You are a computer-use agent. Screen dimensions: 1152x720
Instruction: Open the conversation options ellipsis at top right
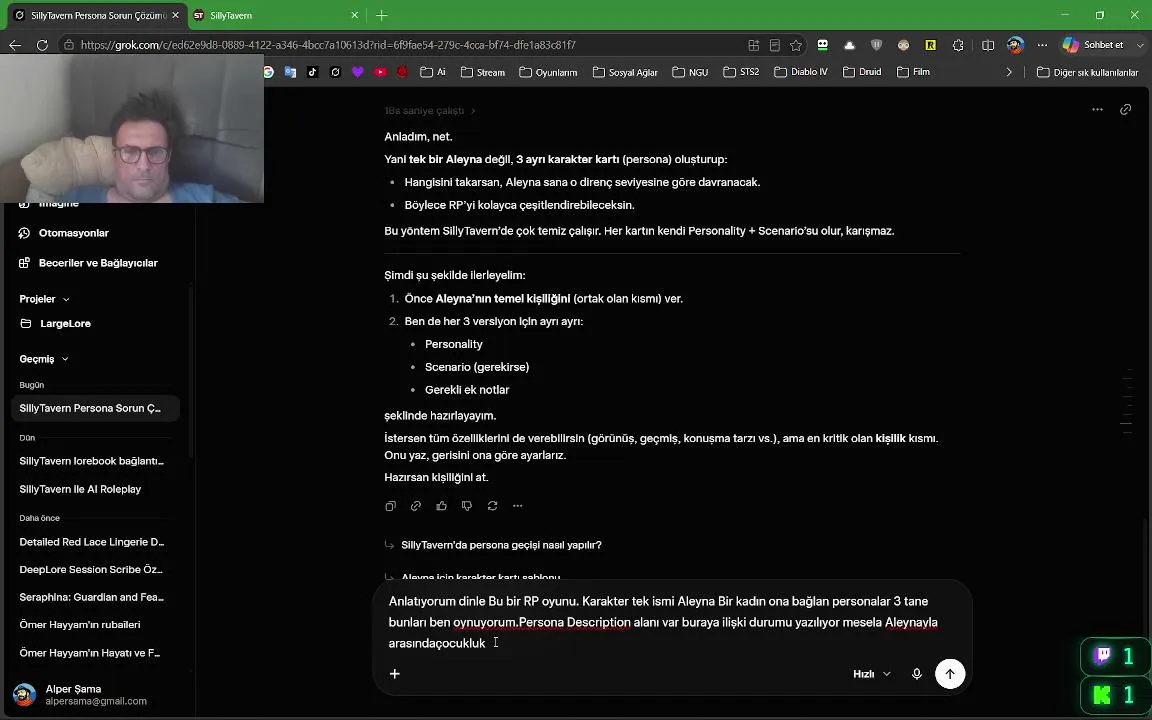(x=1097, y=109)
